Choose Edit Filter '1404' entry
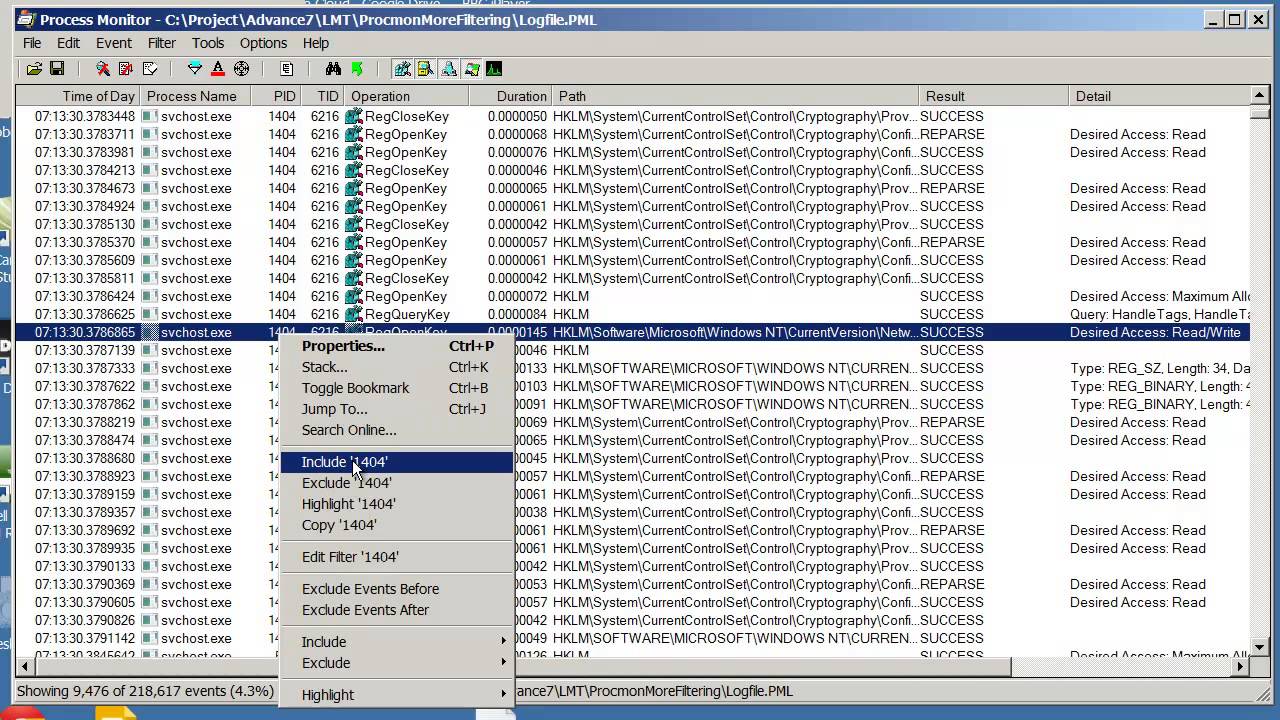This screenshot has width=1280, height=720. coord(396,557)
